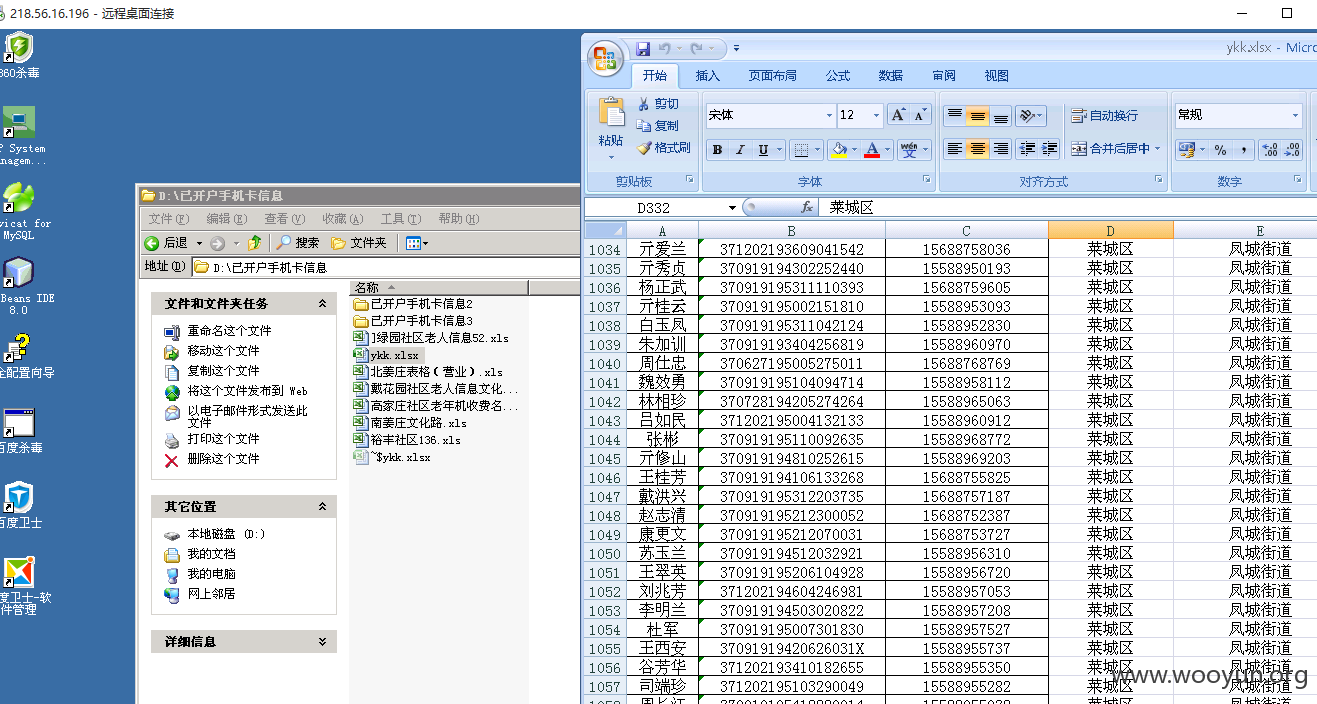Click the Redo icon in Excel
Image resolution: width=1317 pixels, height=704 pixels.
(x=697, y=48)
